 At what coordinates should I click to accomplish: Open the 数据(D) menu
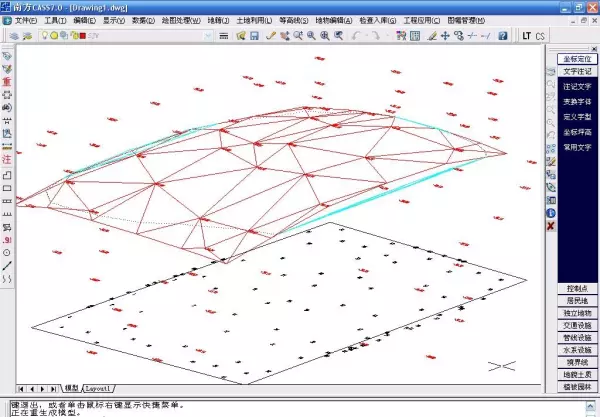point(143,20)
